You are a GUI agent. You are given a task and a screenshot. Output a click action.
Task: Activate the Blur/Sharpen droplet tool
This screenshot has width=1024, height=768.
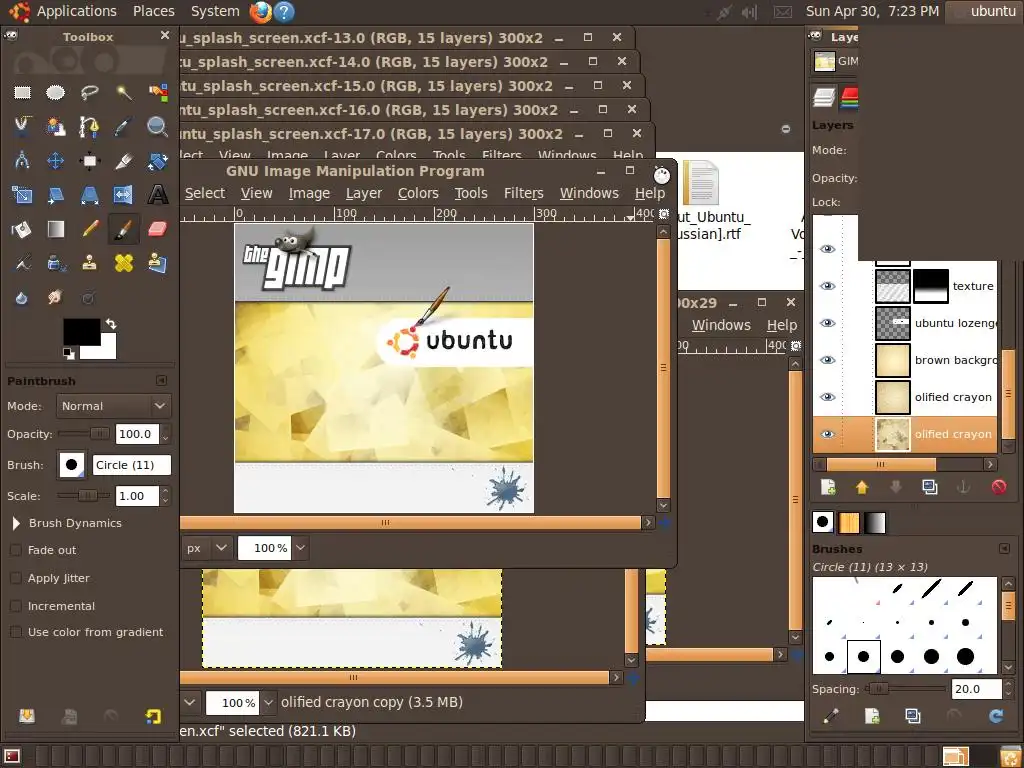[x=22, y=298]
